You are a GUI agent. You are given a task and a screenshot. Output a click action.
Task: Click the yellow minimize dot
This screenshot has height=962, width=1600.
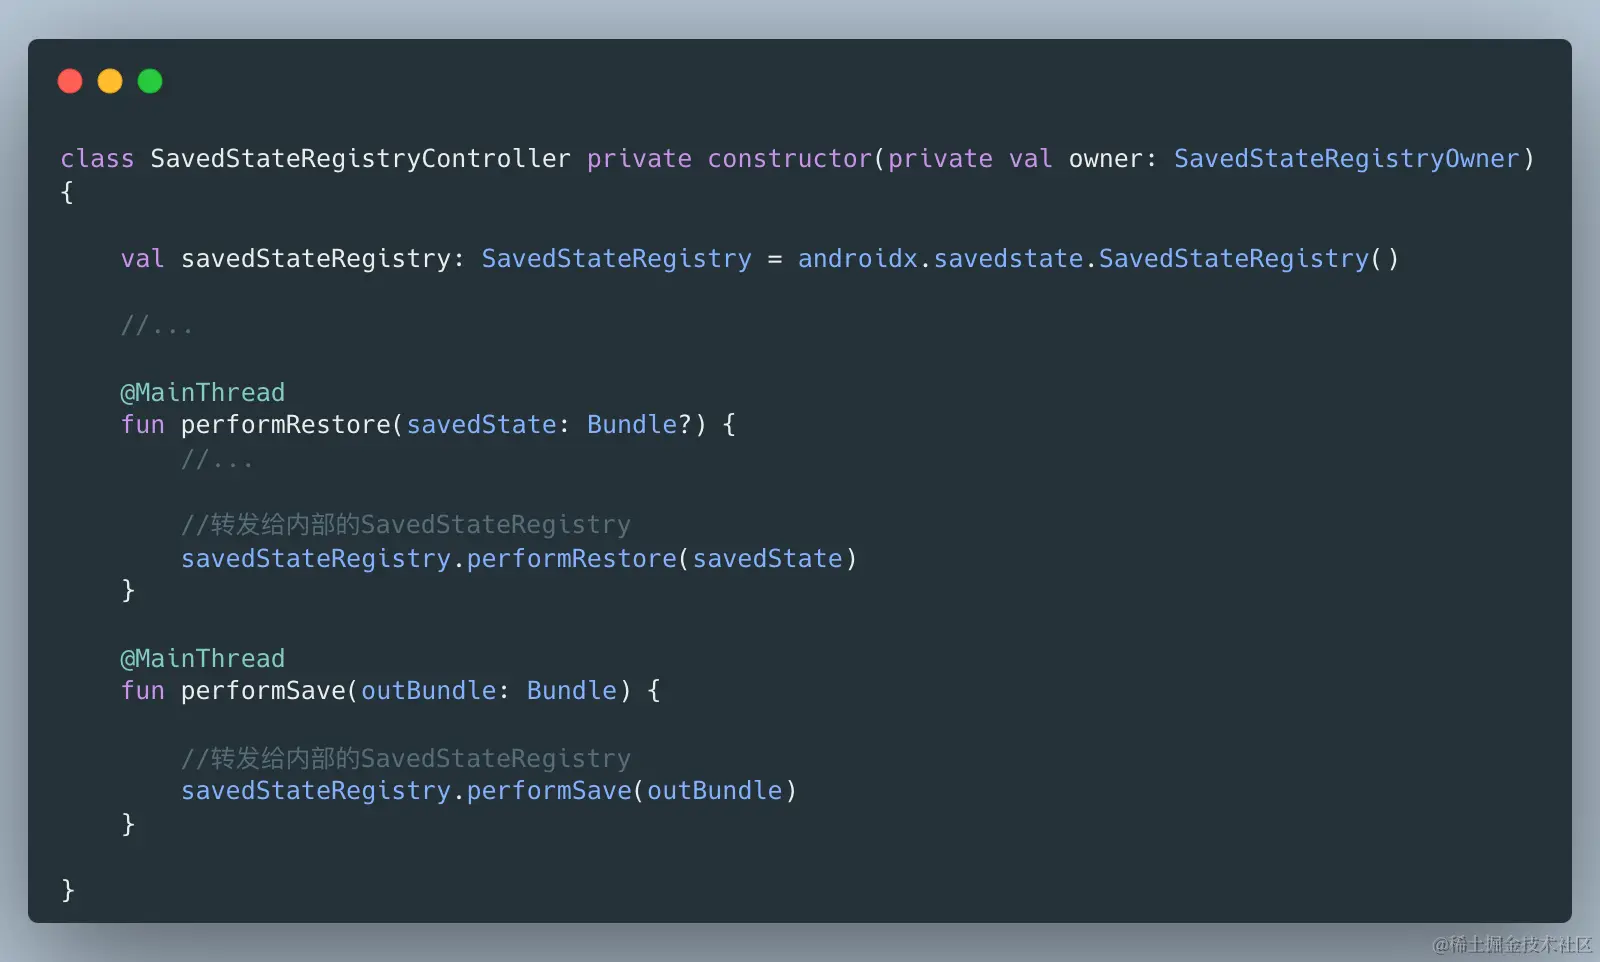click(110, 81)
